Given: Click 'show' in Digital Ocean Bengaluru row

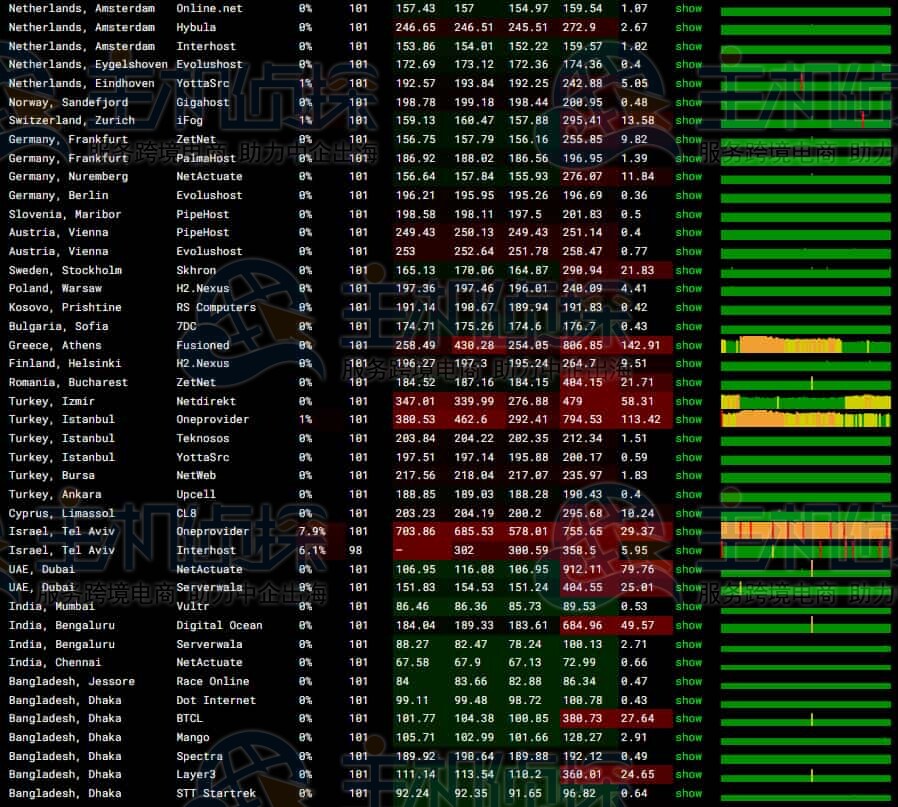Looking at the screenshot, I should pyautogui.click(x=688, y=625).
